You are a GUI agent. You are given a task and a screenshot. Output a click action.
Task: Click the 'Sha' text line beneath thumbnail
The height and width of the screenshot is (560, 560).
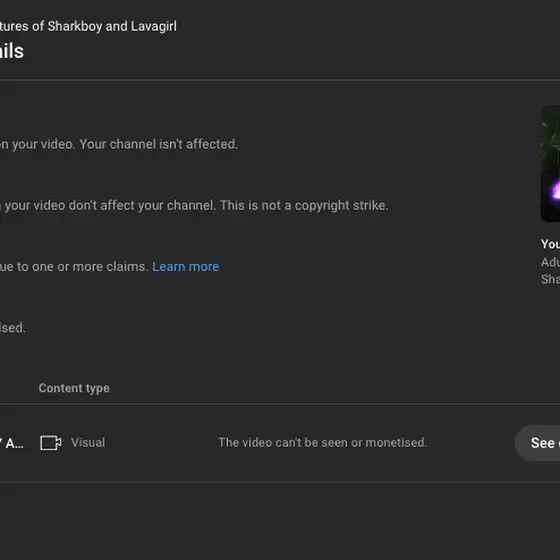click(x=550, y=279)
